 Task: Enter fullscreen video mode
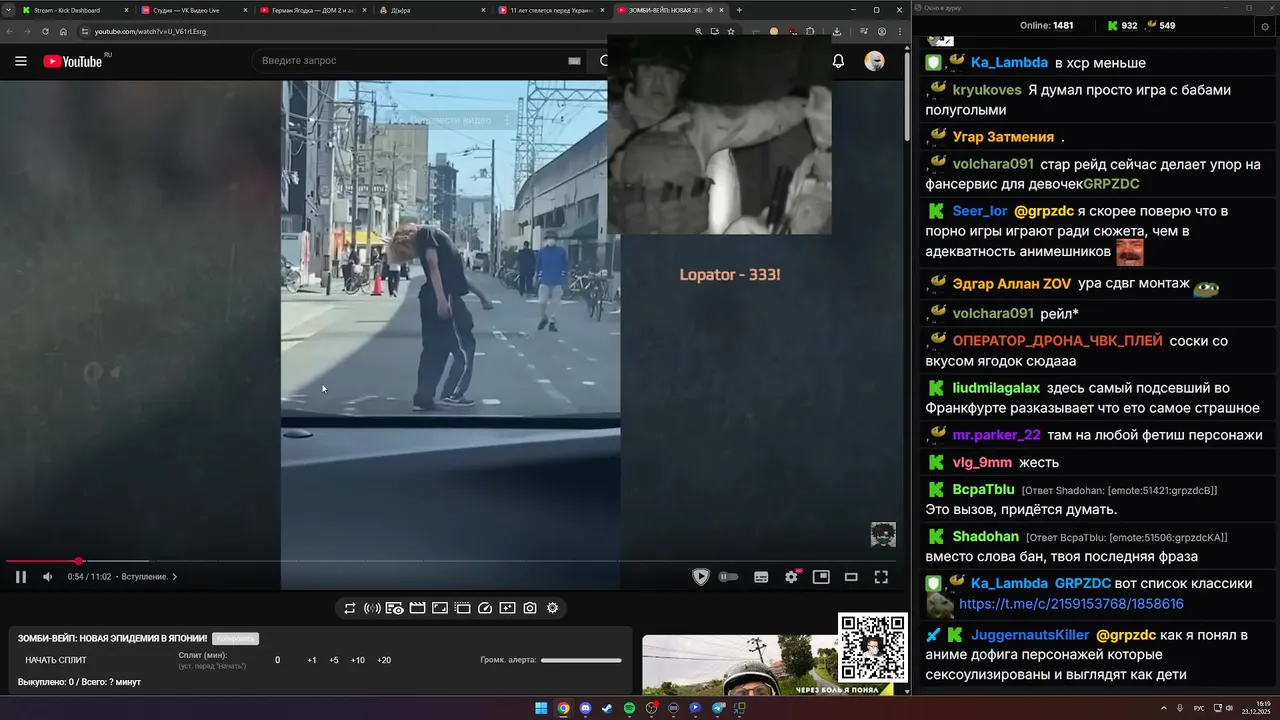tap(881, 577)
